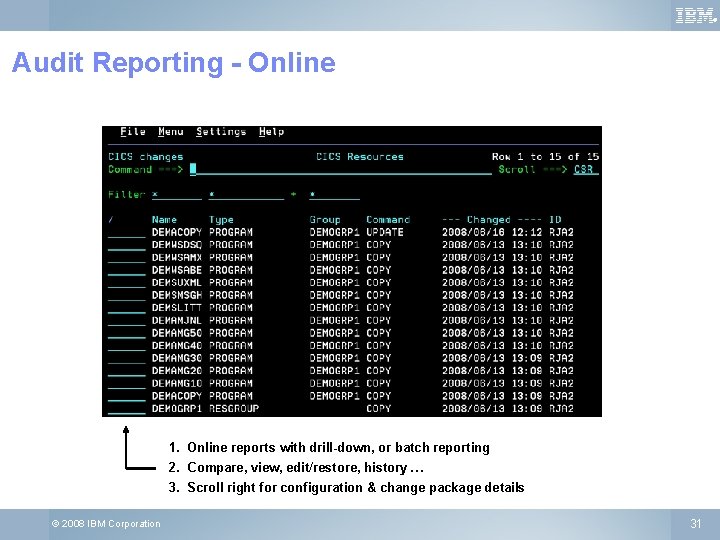The height and width of the screenshot is (540, 720).
Task: Click the UPDATE command cell
Action: click(385, 232)
